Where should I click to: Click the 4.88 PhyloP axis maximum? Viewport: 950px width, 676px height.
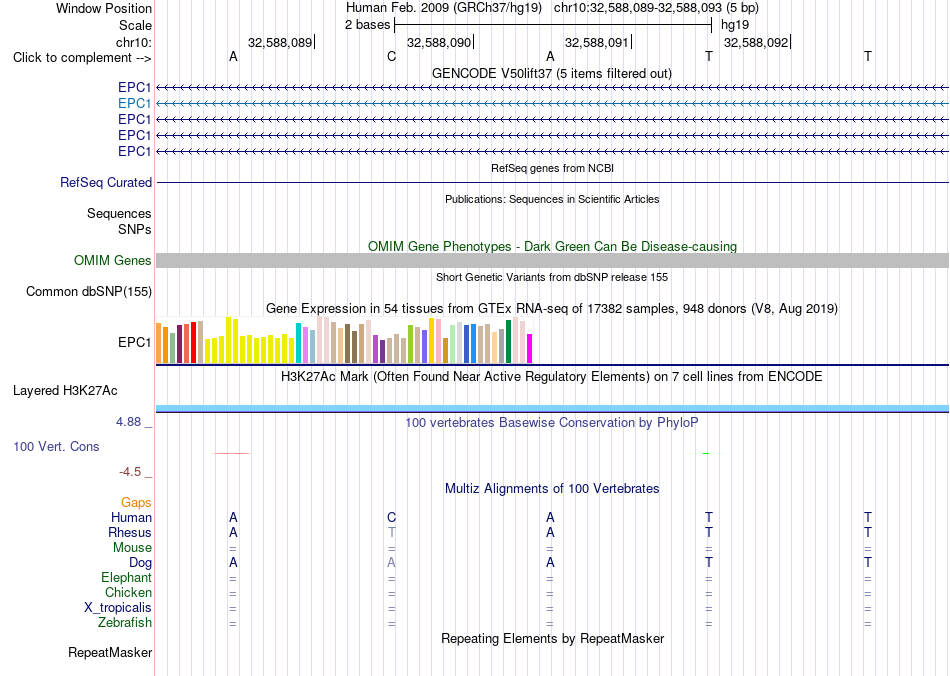(x=128, y=422)
